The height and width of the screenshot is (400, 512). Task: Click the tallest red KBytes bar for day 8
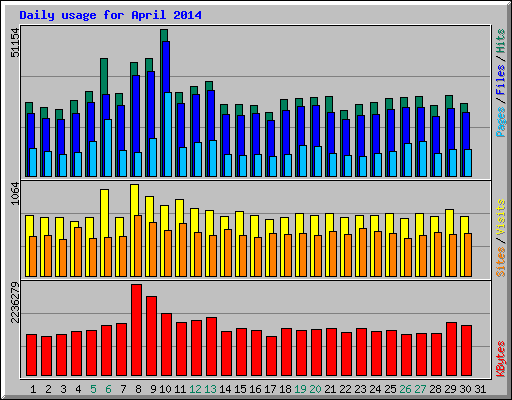136,330
